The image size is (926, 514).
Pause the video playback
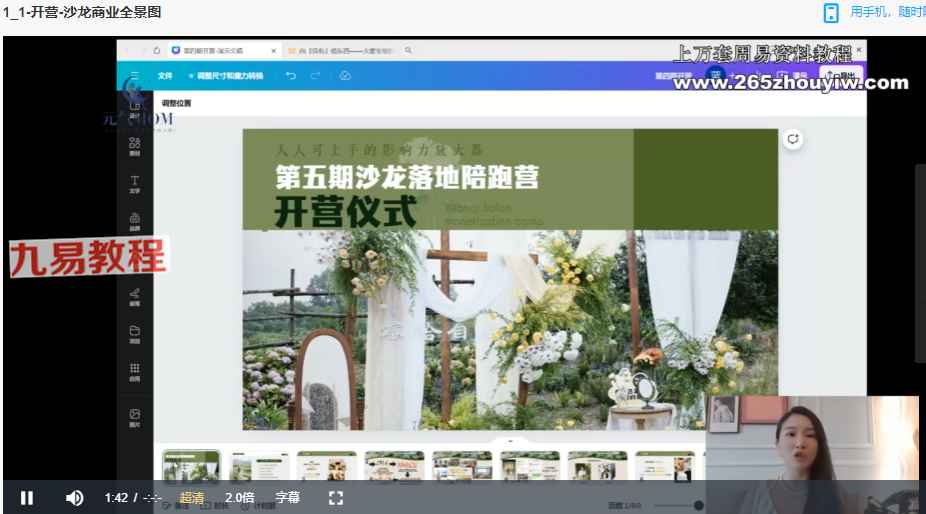pos(27,497)
